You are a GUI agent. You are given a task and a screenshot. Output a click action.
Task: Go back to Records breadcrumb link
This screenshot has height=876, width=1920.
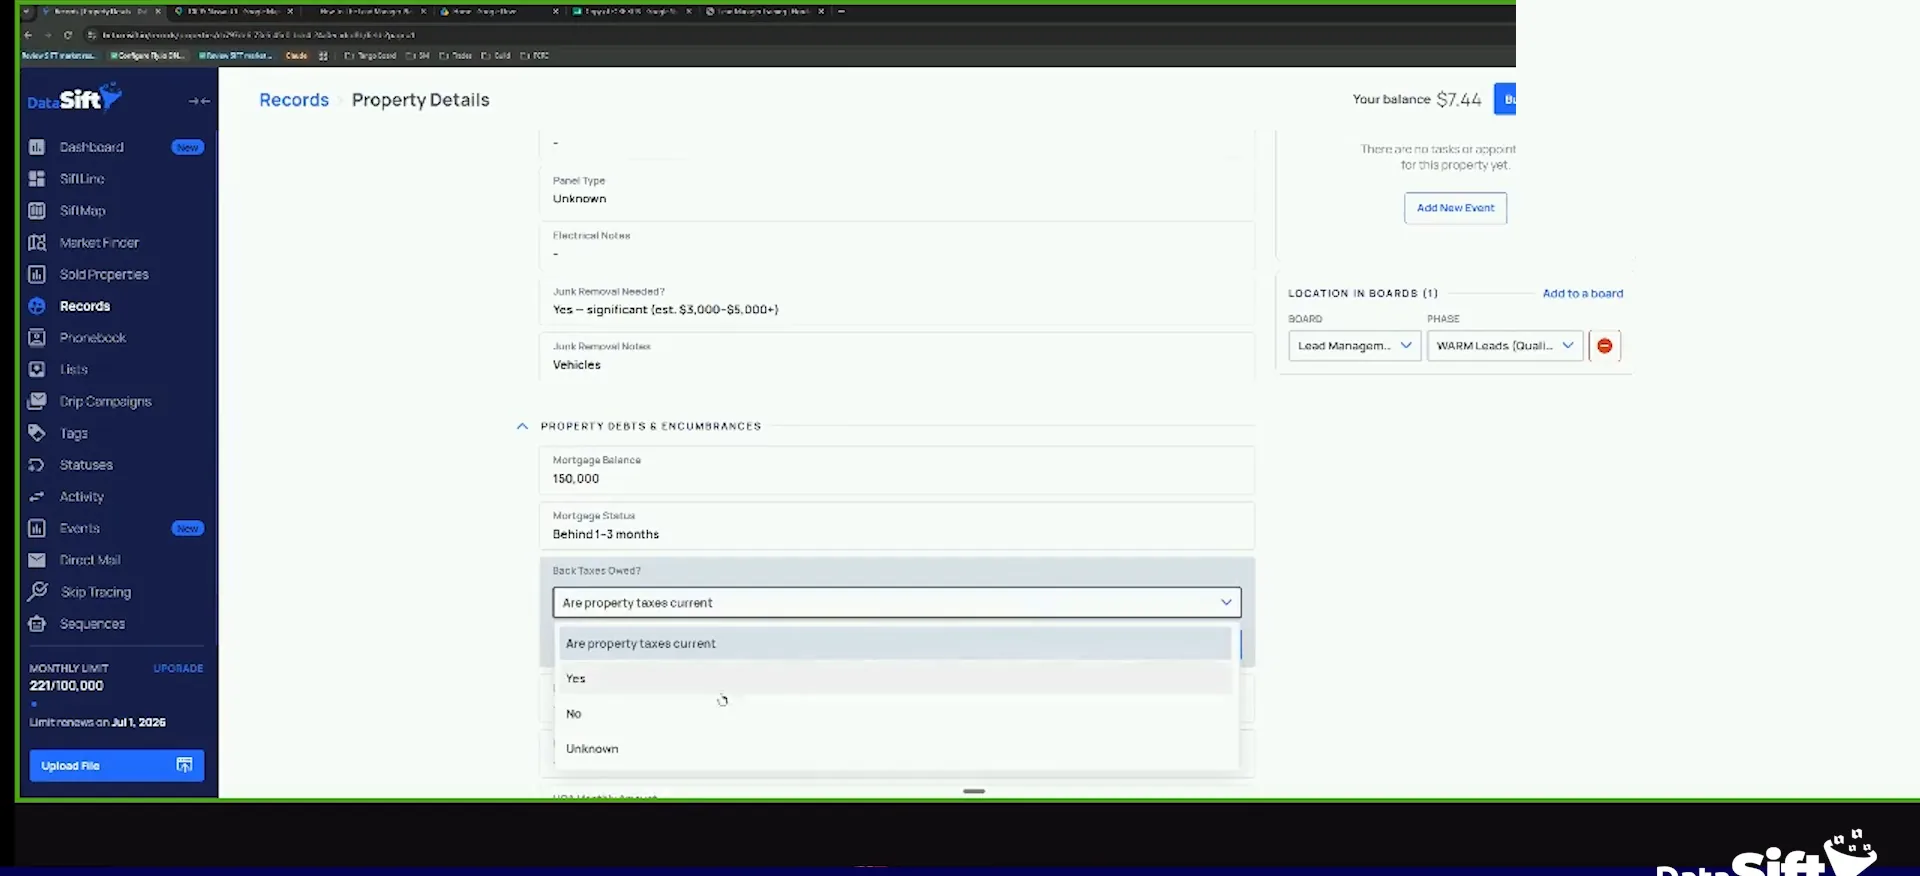[x=294, y=100]
